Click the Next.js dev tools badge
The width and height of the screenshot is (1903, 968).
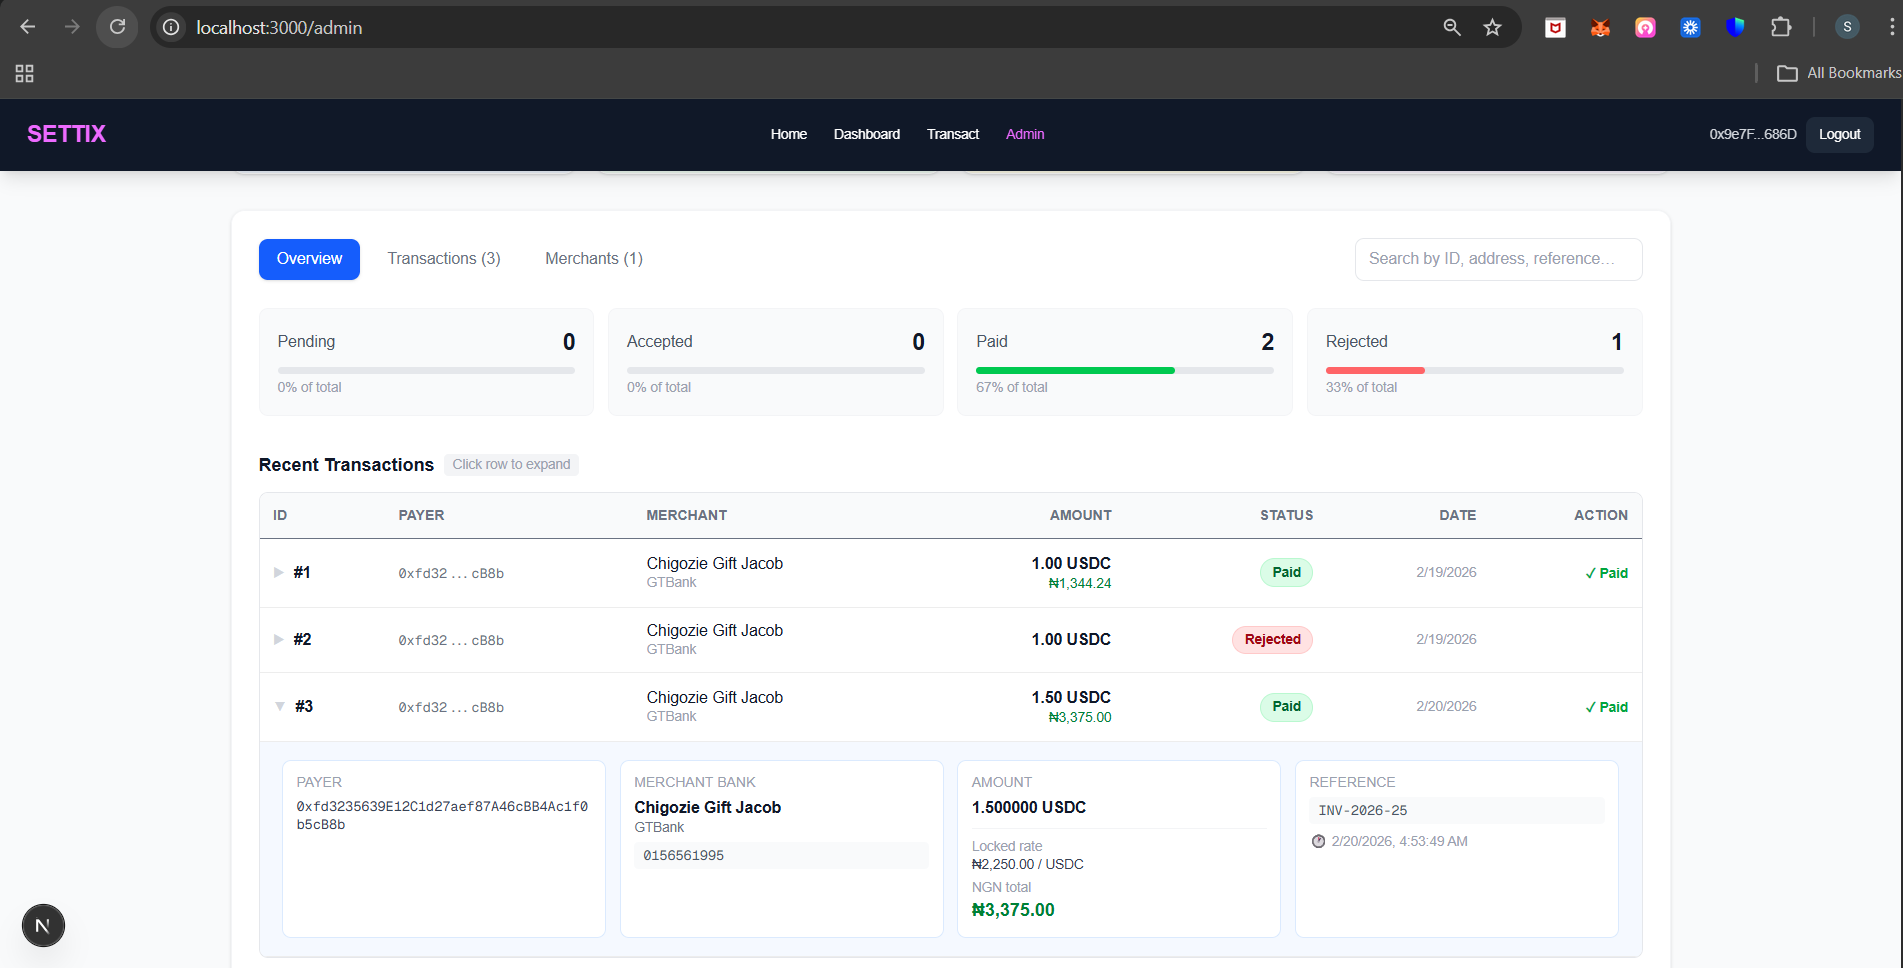(43, 925)
